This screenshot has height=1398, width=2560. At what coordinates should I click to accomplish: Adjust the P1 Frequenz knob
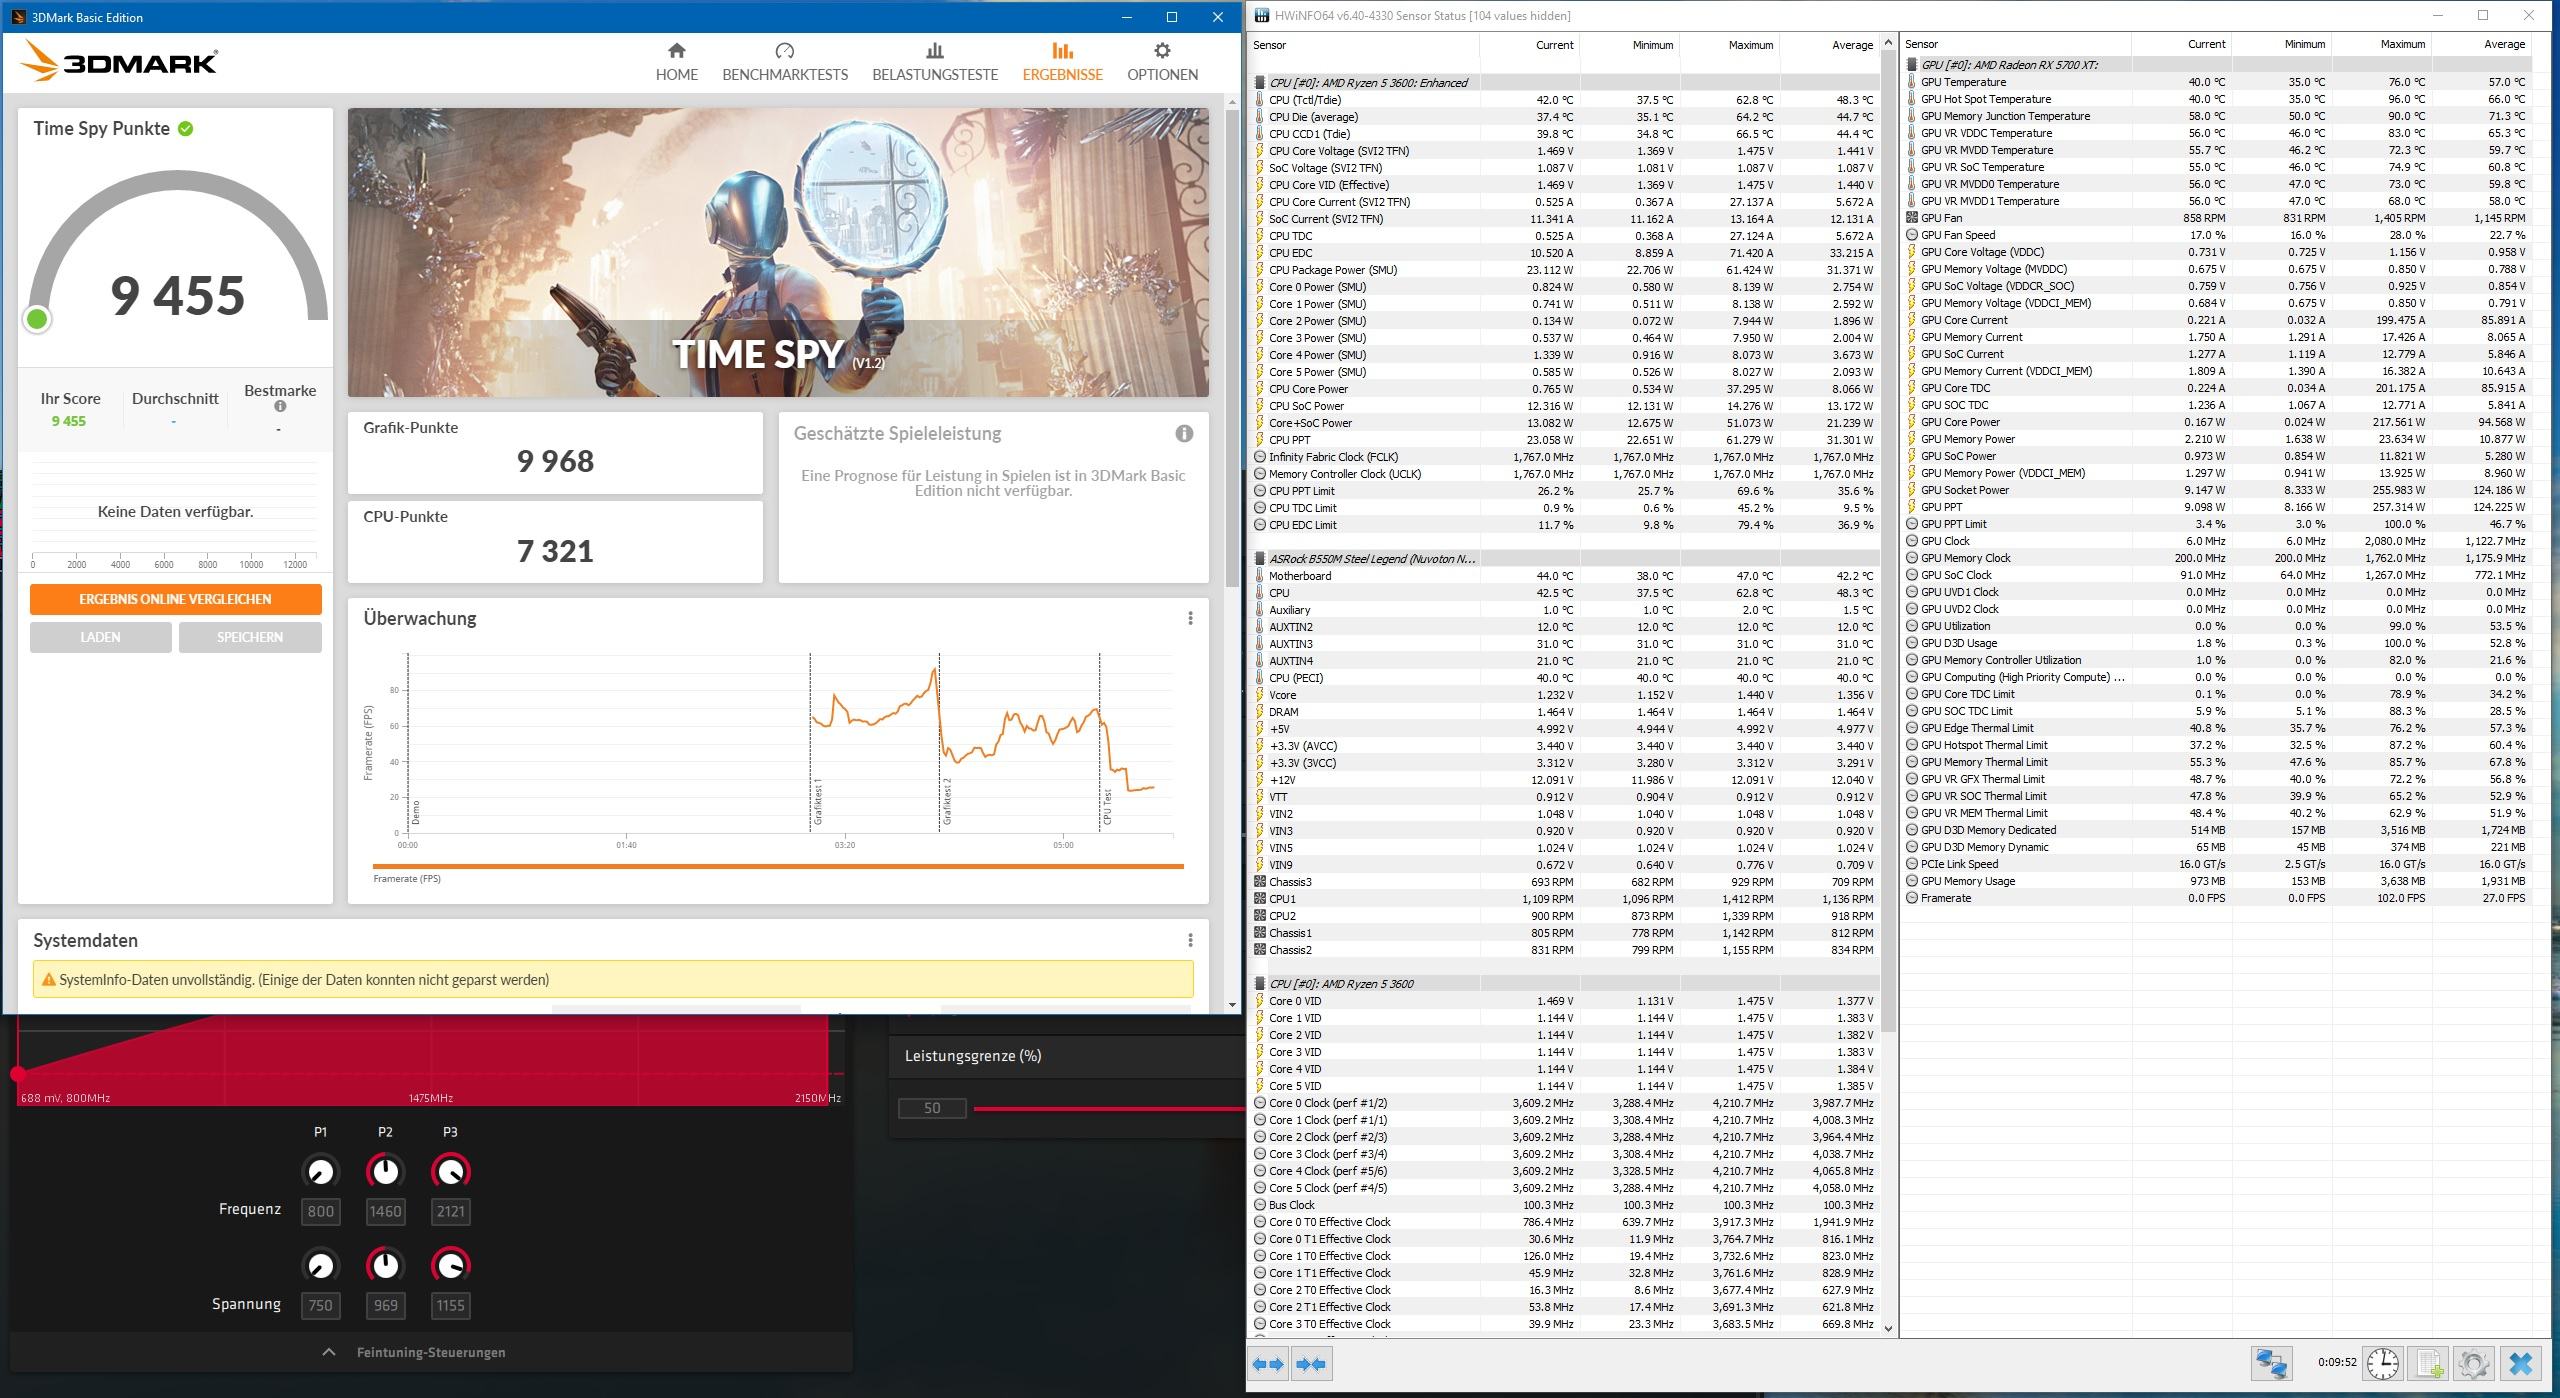(x=320, y=1171)
